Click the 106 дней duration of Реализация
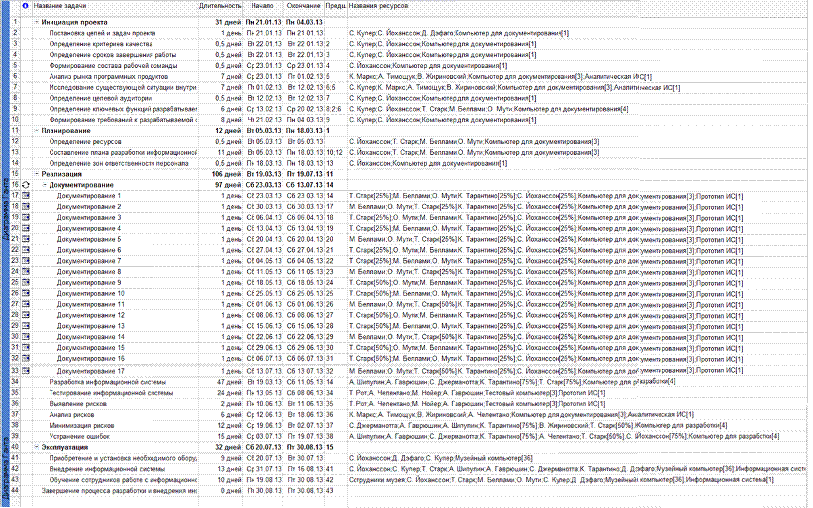The height and width of the screenshot is (508, 813). (x=227, y=174)
